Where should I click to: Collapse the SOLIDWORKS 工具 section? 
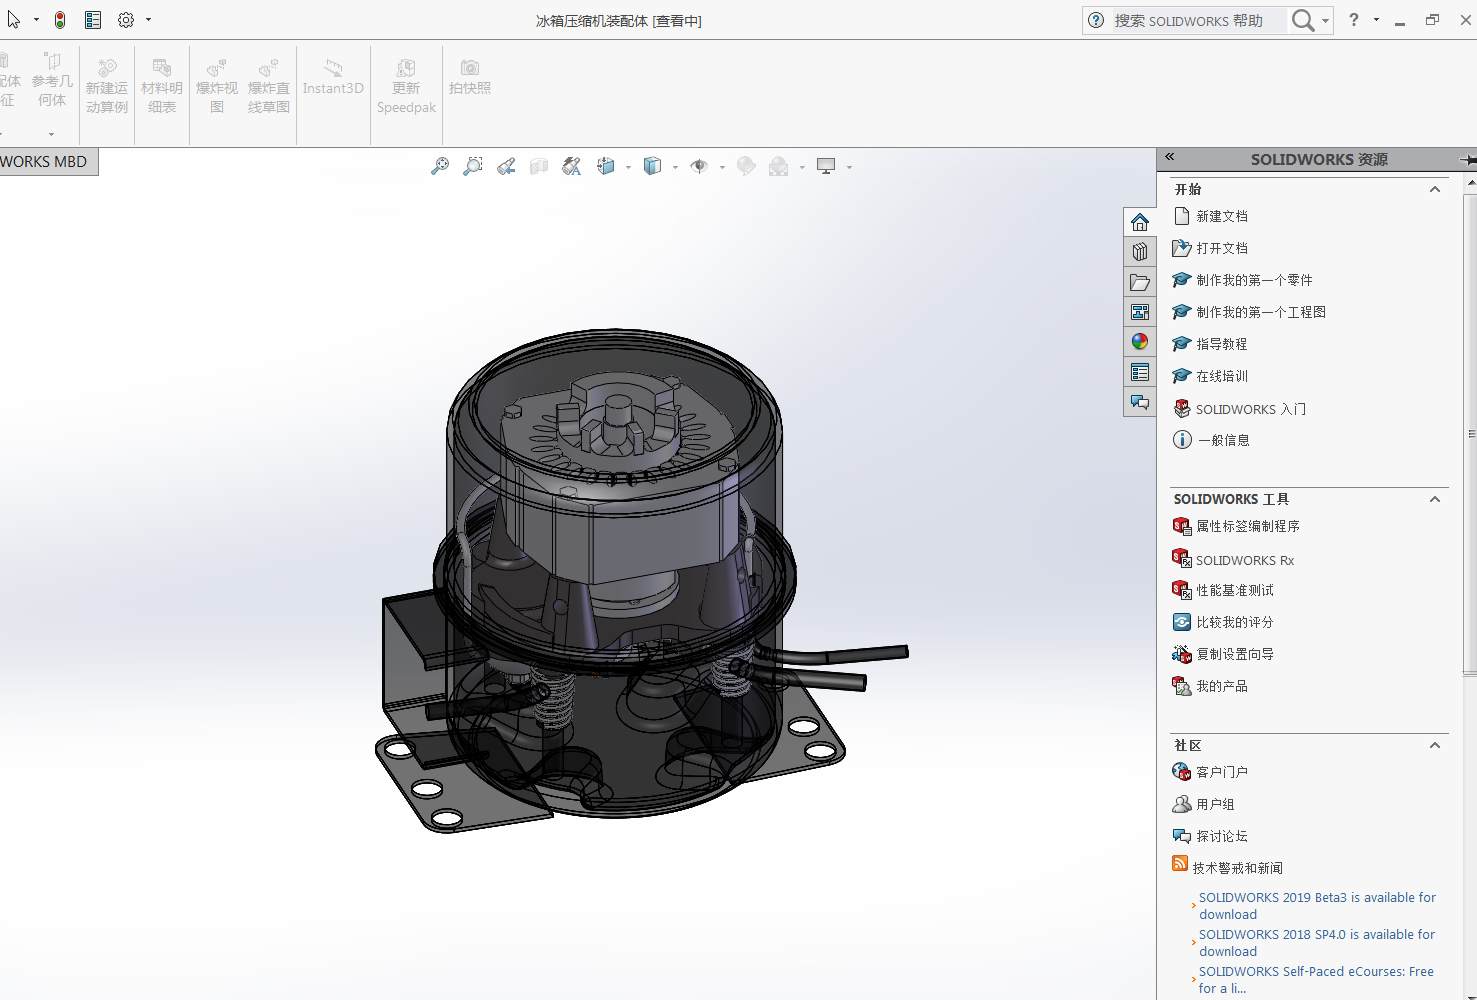(x=1435, y=499)
